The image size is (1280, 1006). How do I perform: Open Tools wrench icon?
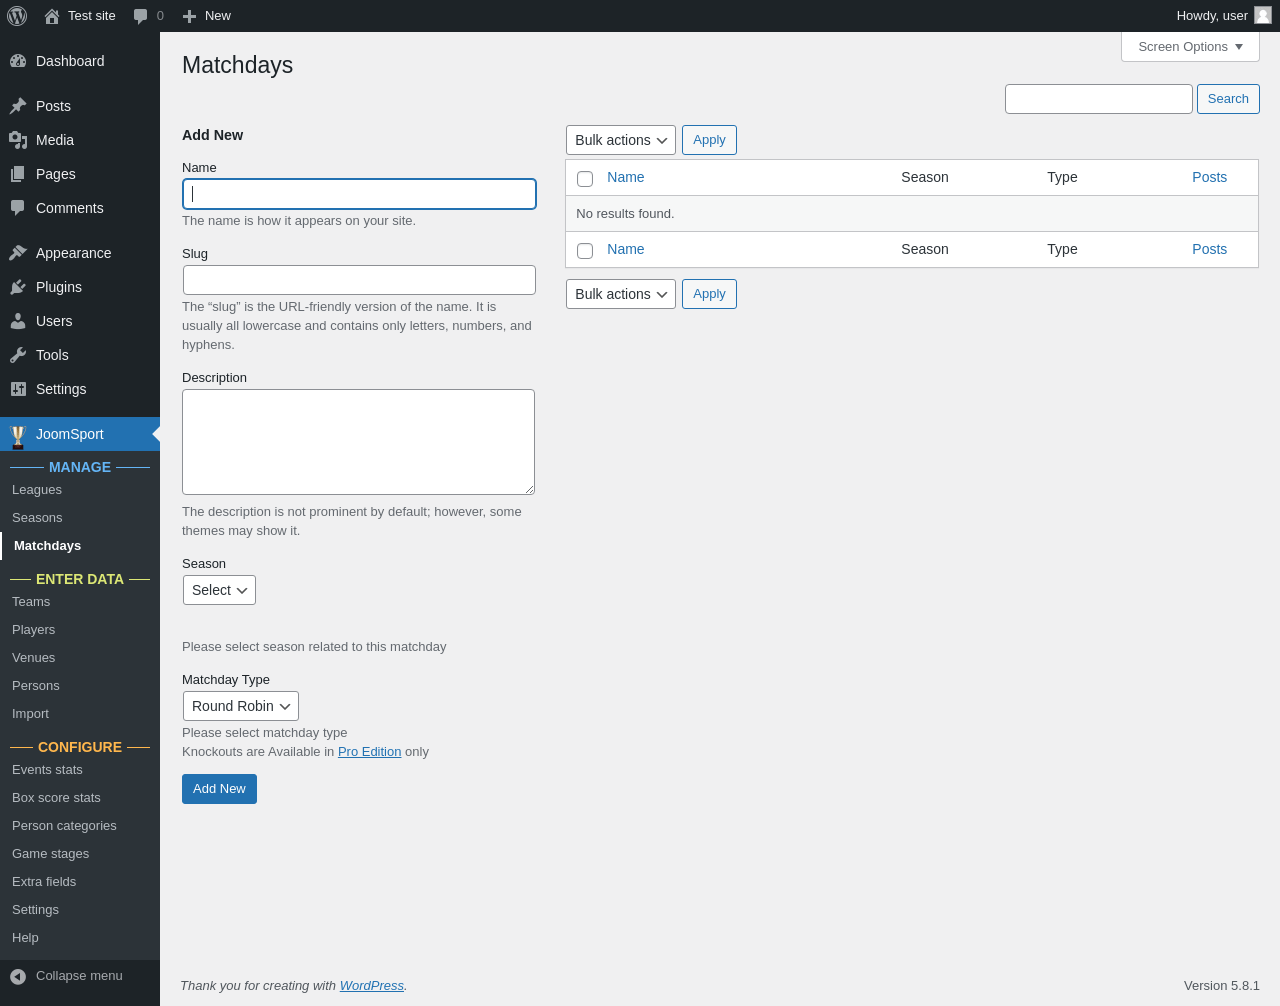point(18,355)
